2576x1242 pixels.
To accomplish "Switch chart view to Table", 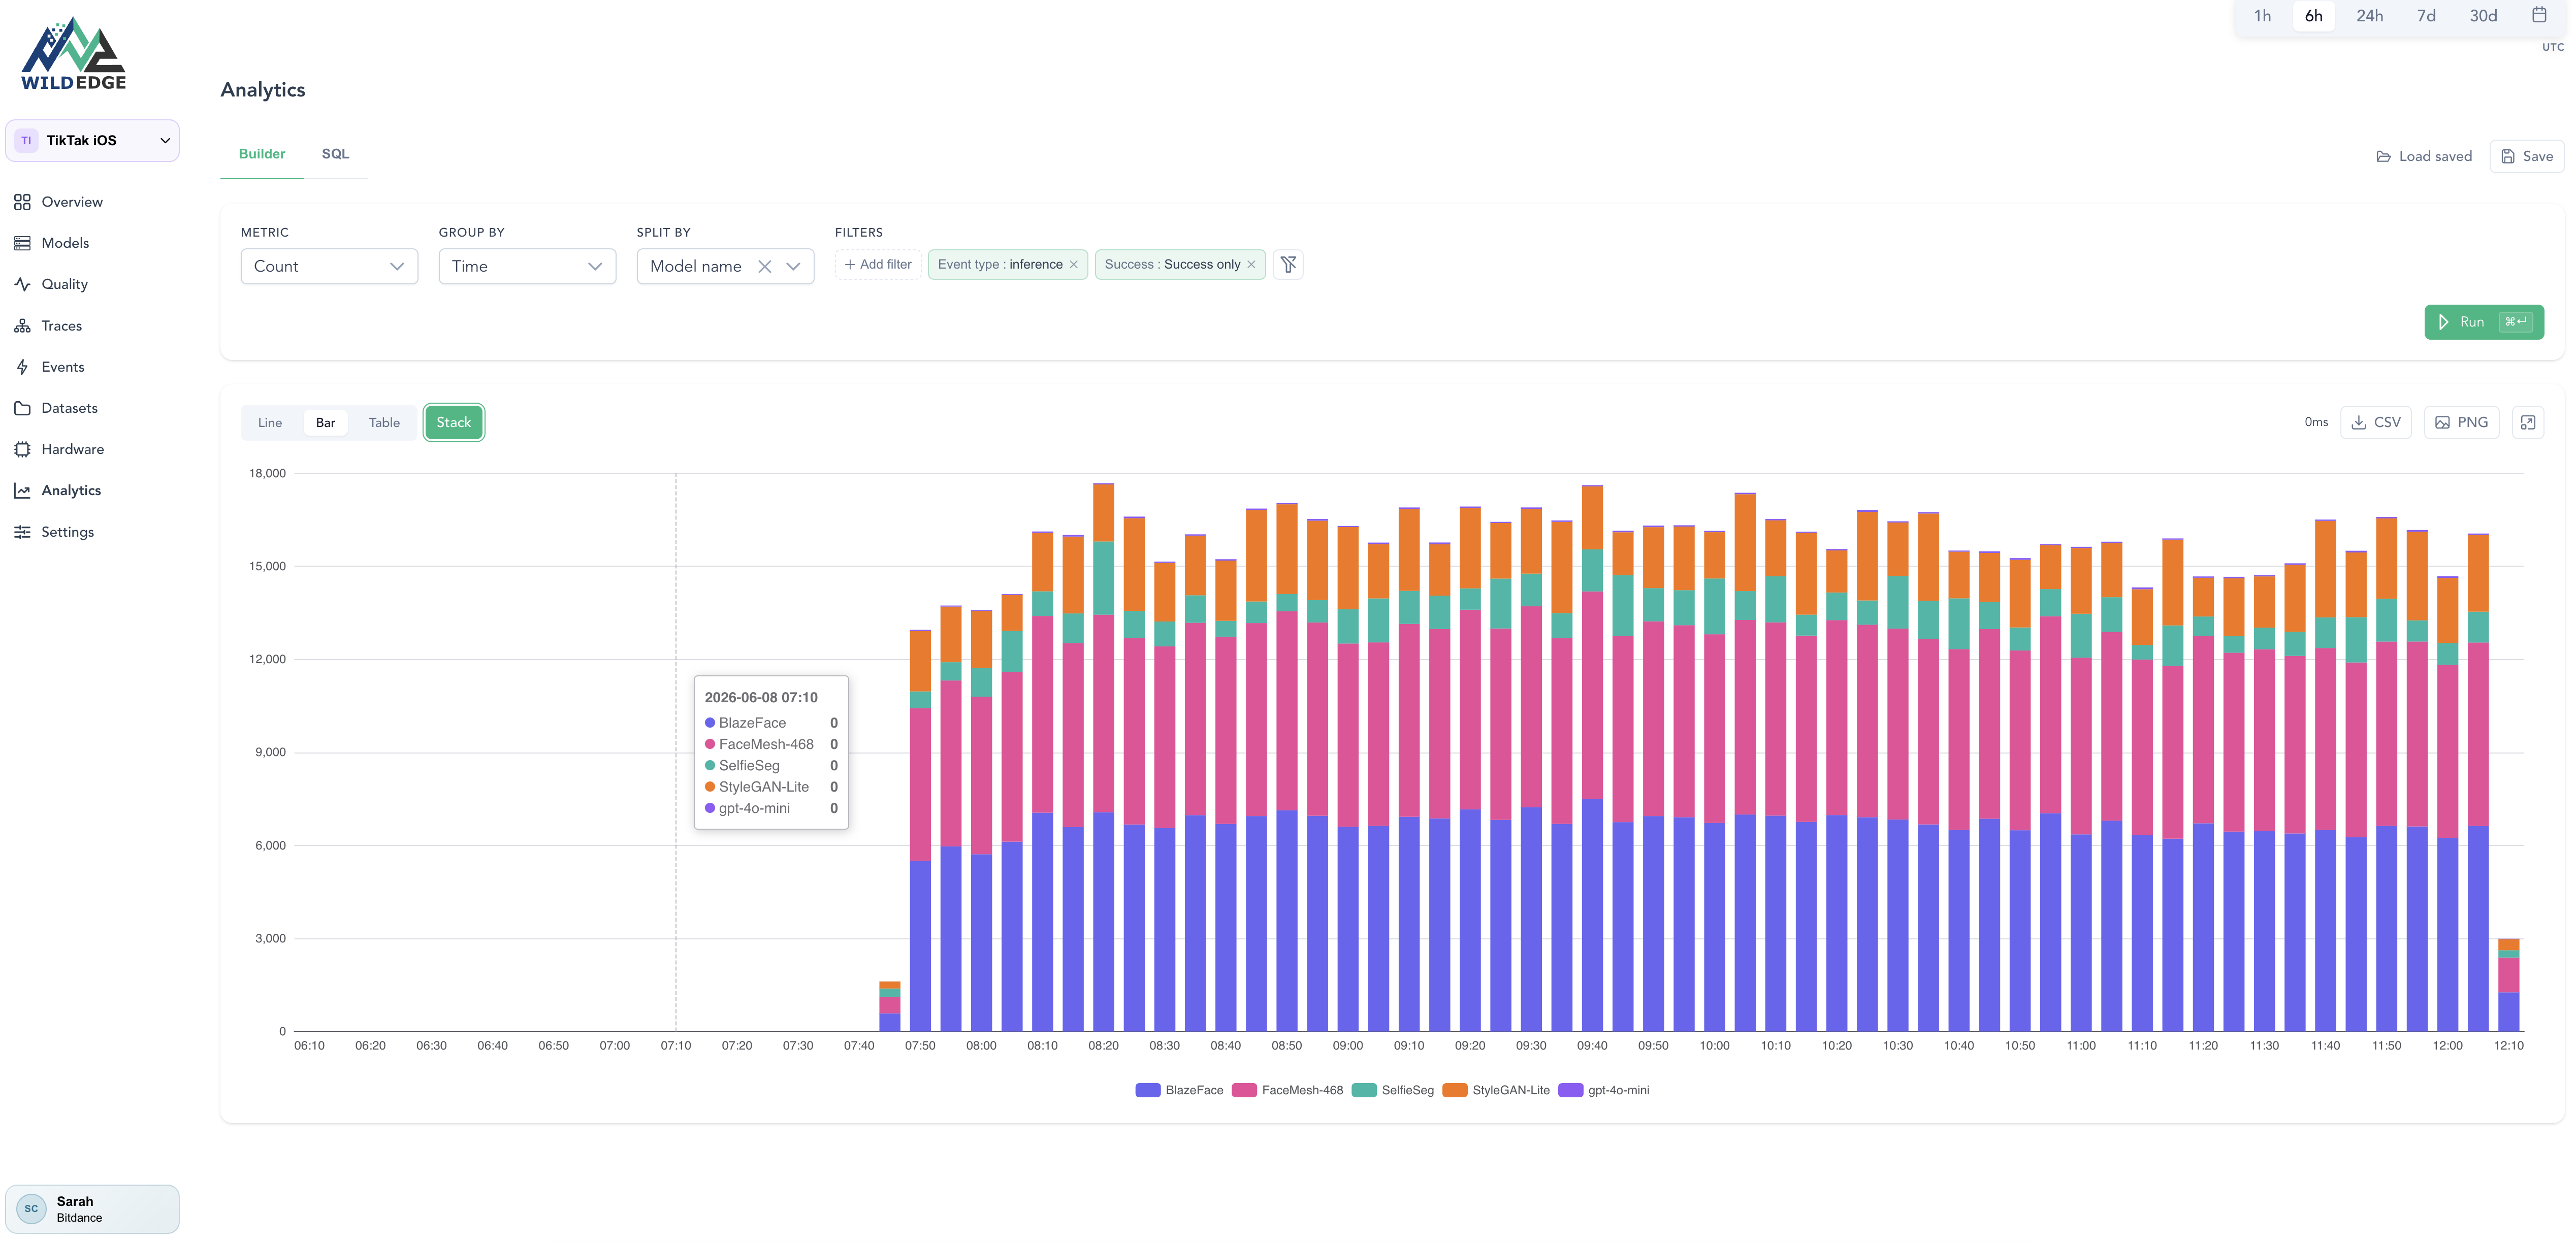I will pos(384,423).
